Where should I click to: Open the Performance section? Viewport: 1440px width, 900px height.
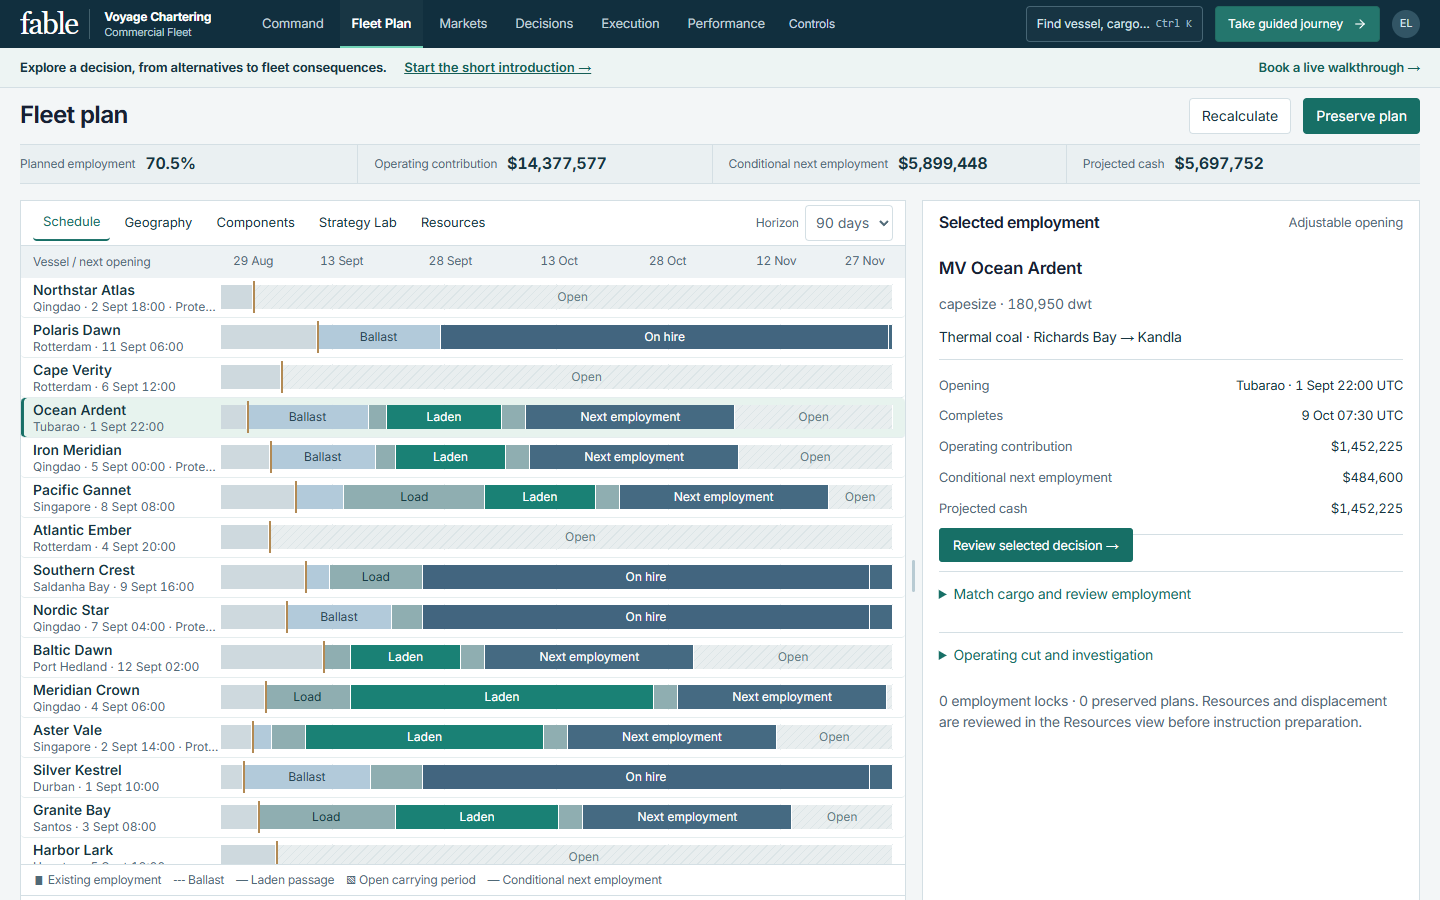tap(726, 24)
